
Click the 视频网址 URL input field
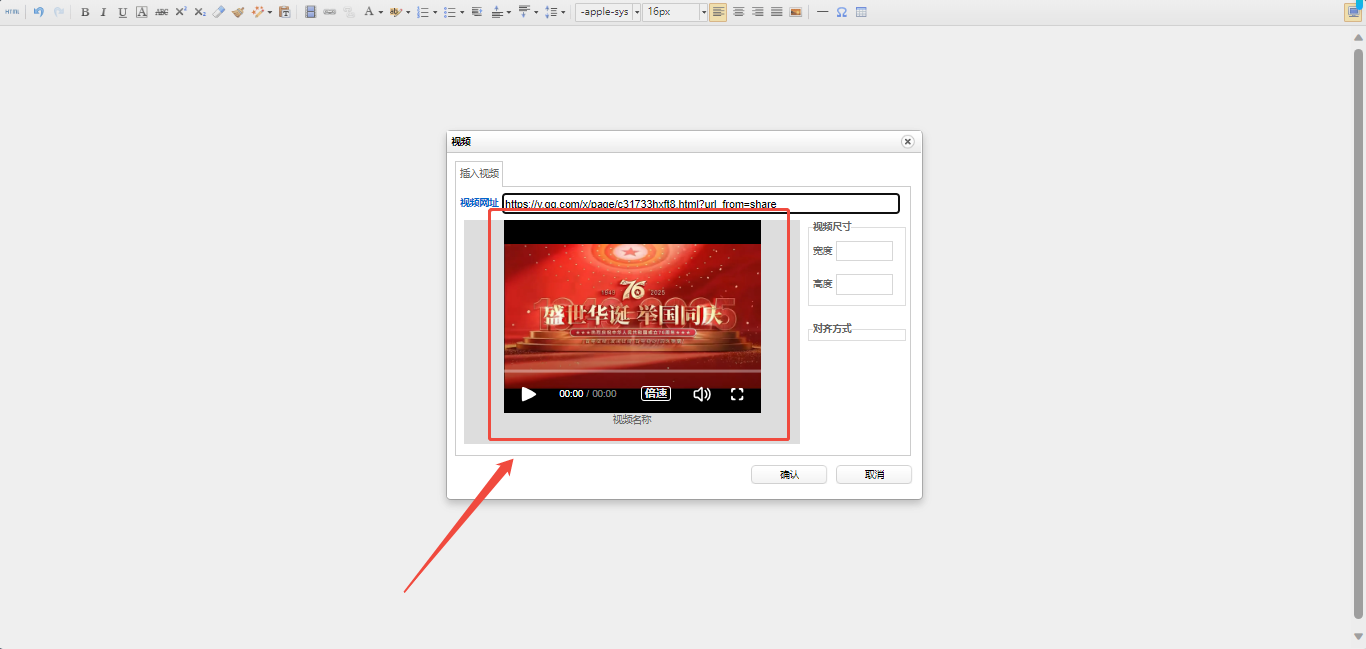click(x=700, y=204)
